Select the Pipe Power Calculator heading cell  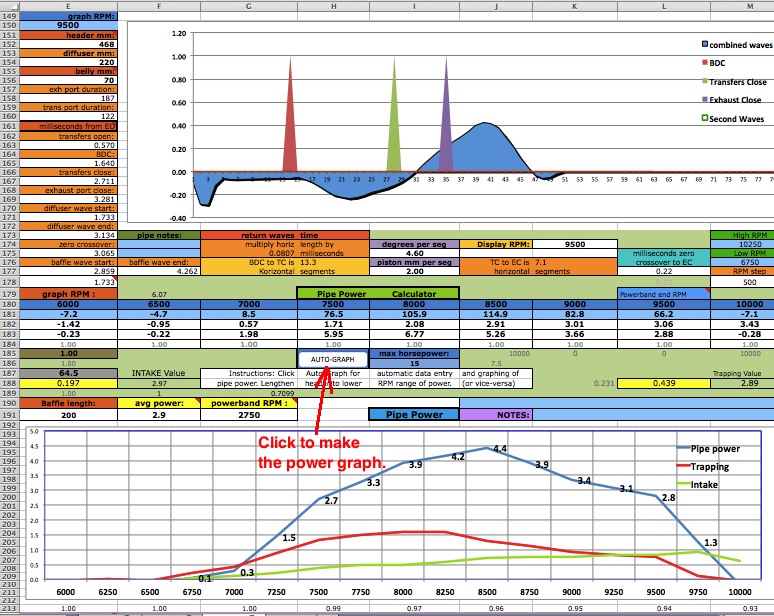[378, 294]
